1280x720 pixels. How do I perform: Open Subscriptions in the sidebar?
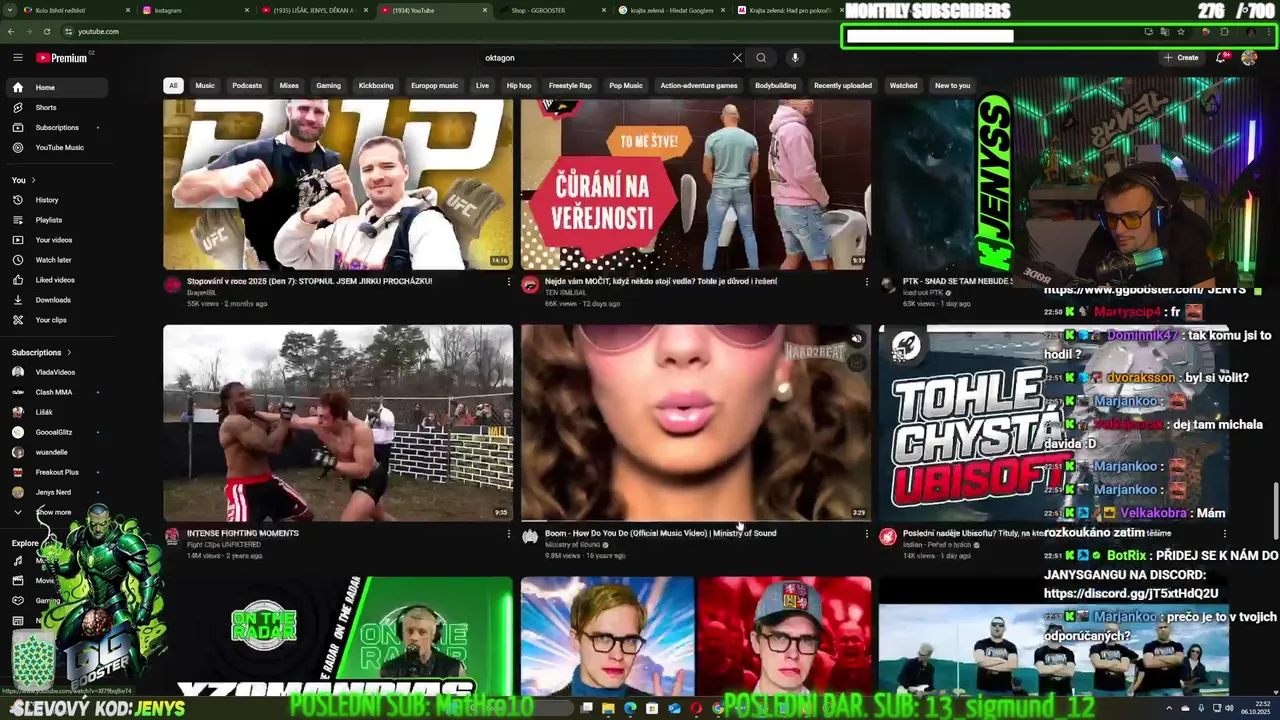coord(56,127)
